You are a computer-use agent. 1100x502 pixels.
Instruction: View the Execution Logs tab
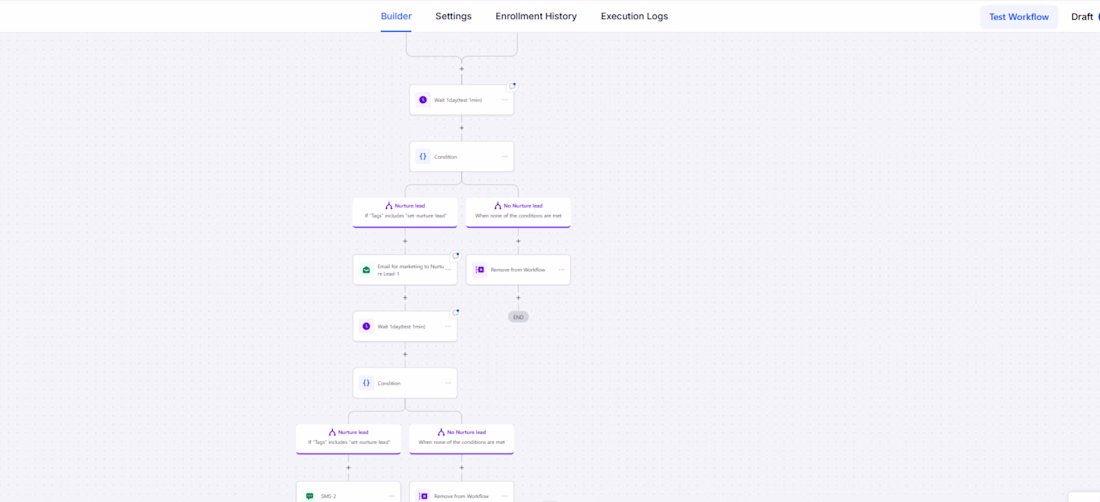(634, 16)
